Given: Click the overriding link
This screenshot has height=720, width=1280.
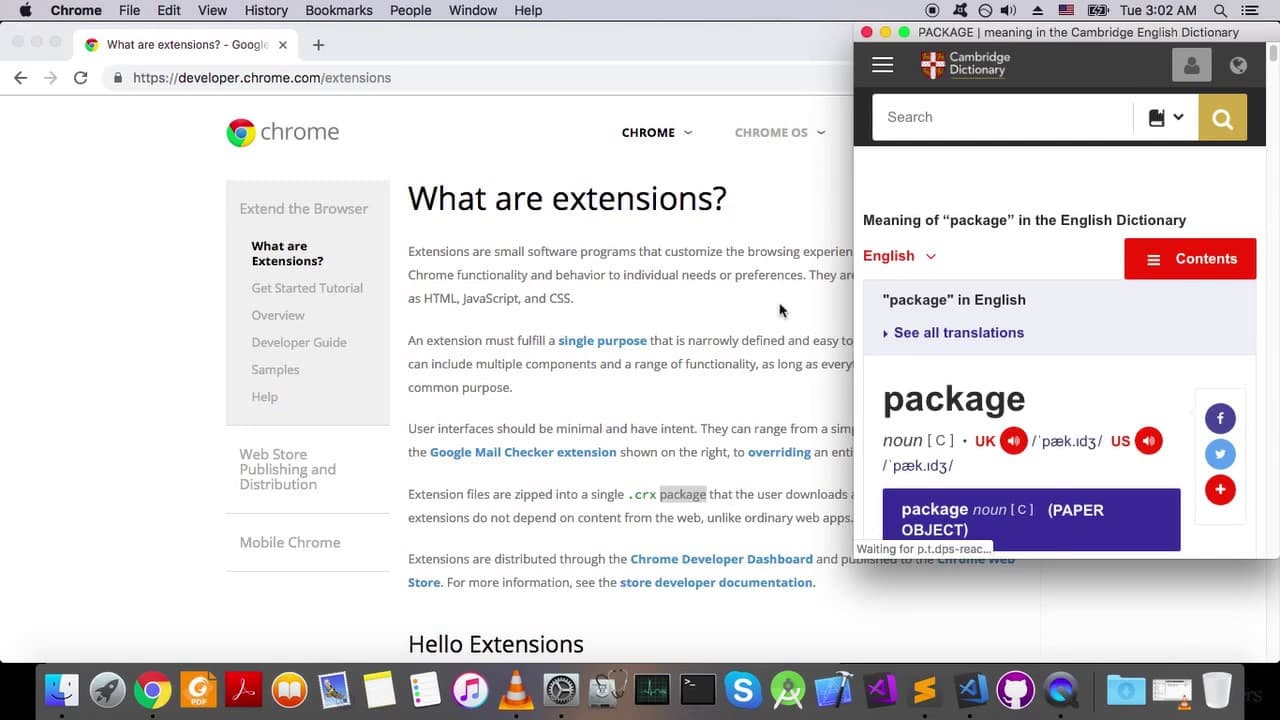Looking at the screenshot, I should 779,452.
